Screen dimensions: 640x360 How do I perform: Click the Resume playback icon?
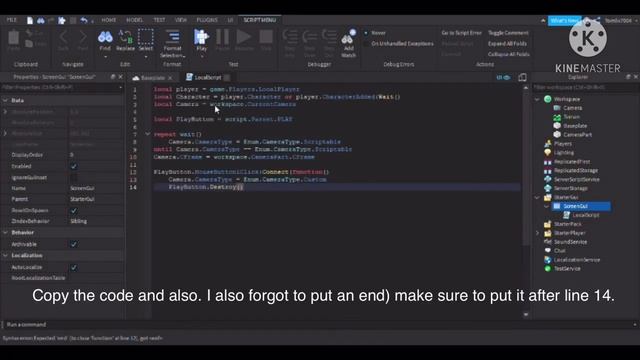(x=244, y=37)
